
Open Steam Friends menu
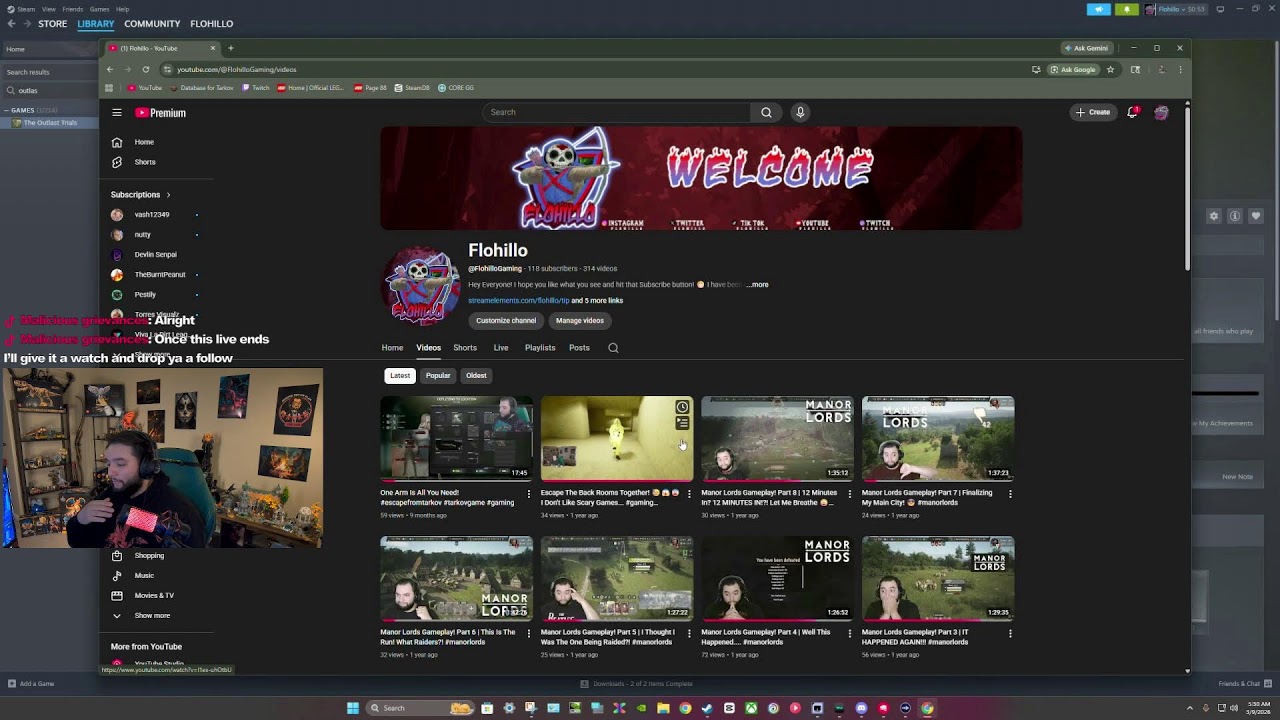point(72,9)
